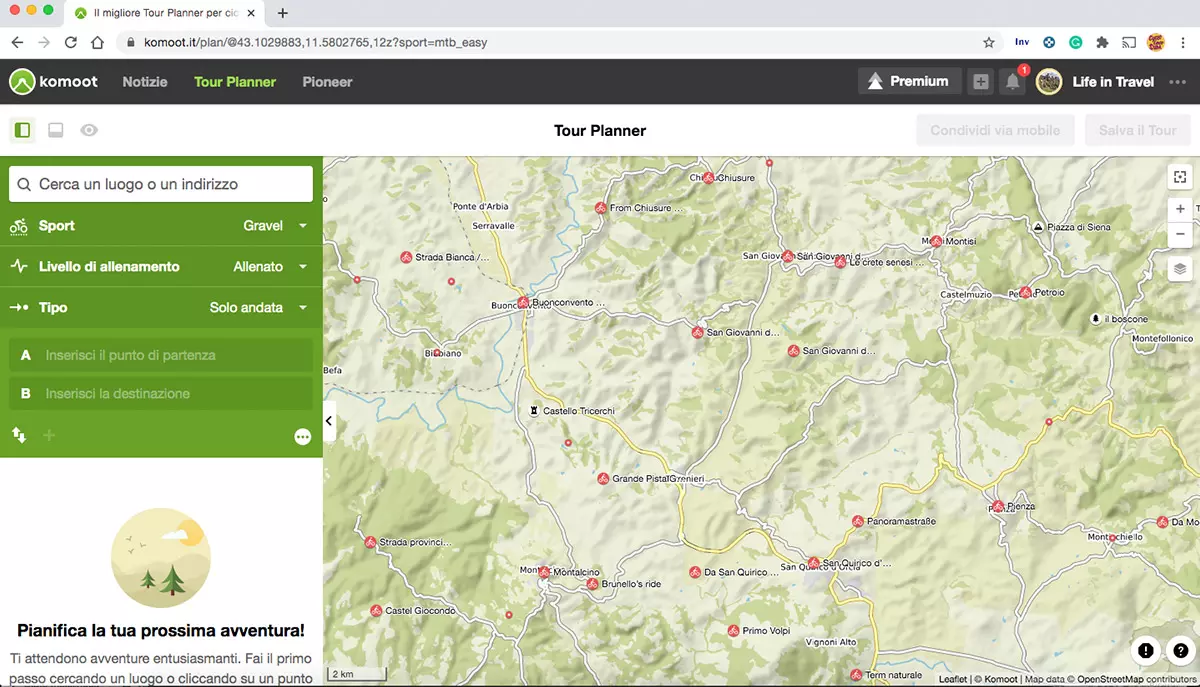Open the Notizie menu item

(x=145, y=82)
